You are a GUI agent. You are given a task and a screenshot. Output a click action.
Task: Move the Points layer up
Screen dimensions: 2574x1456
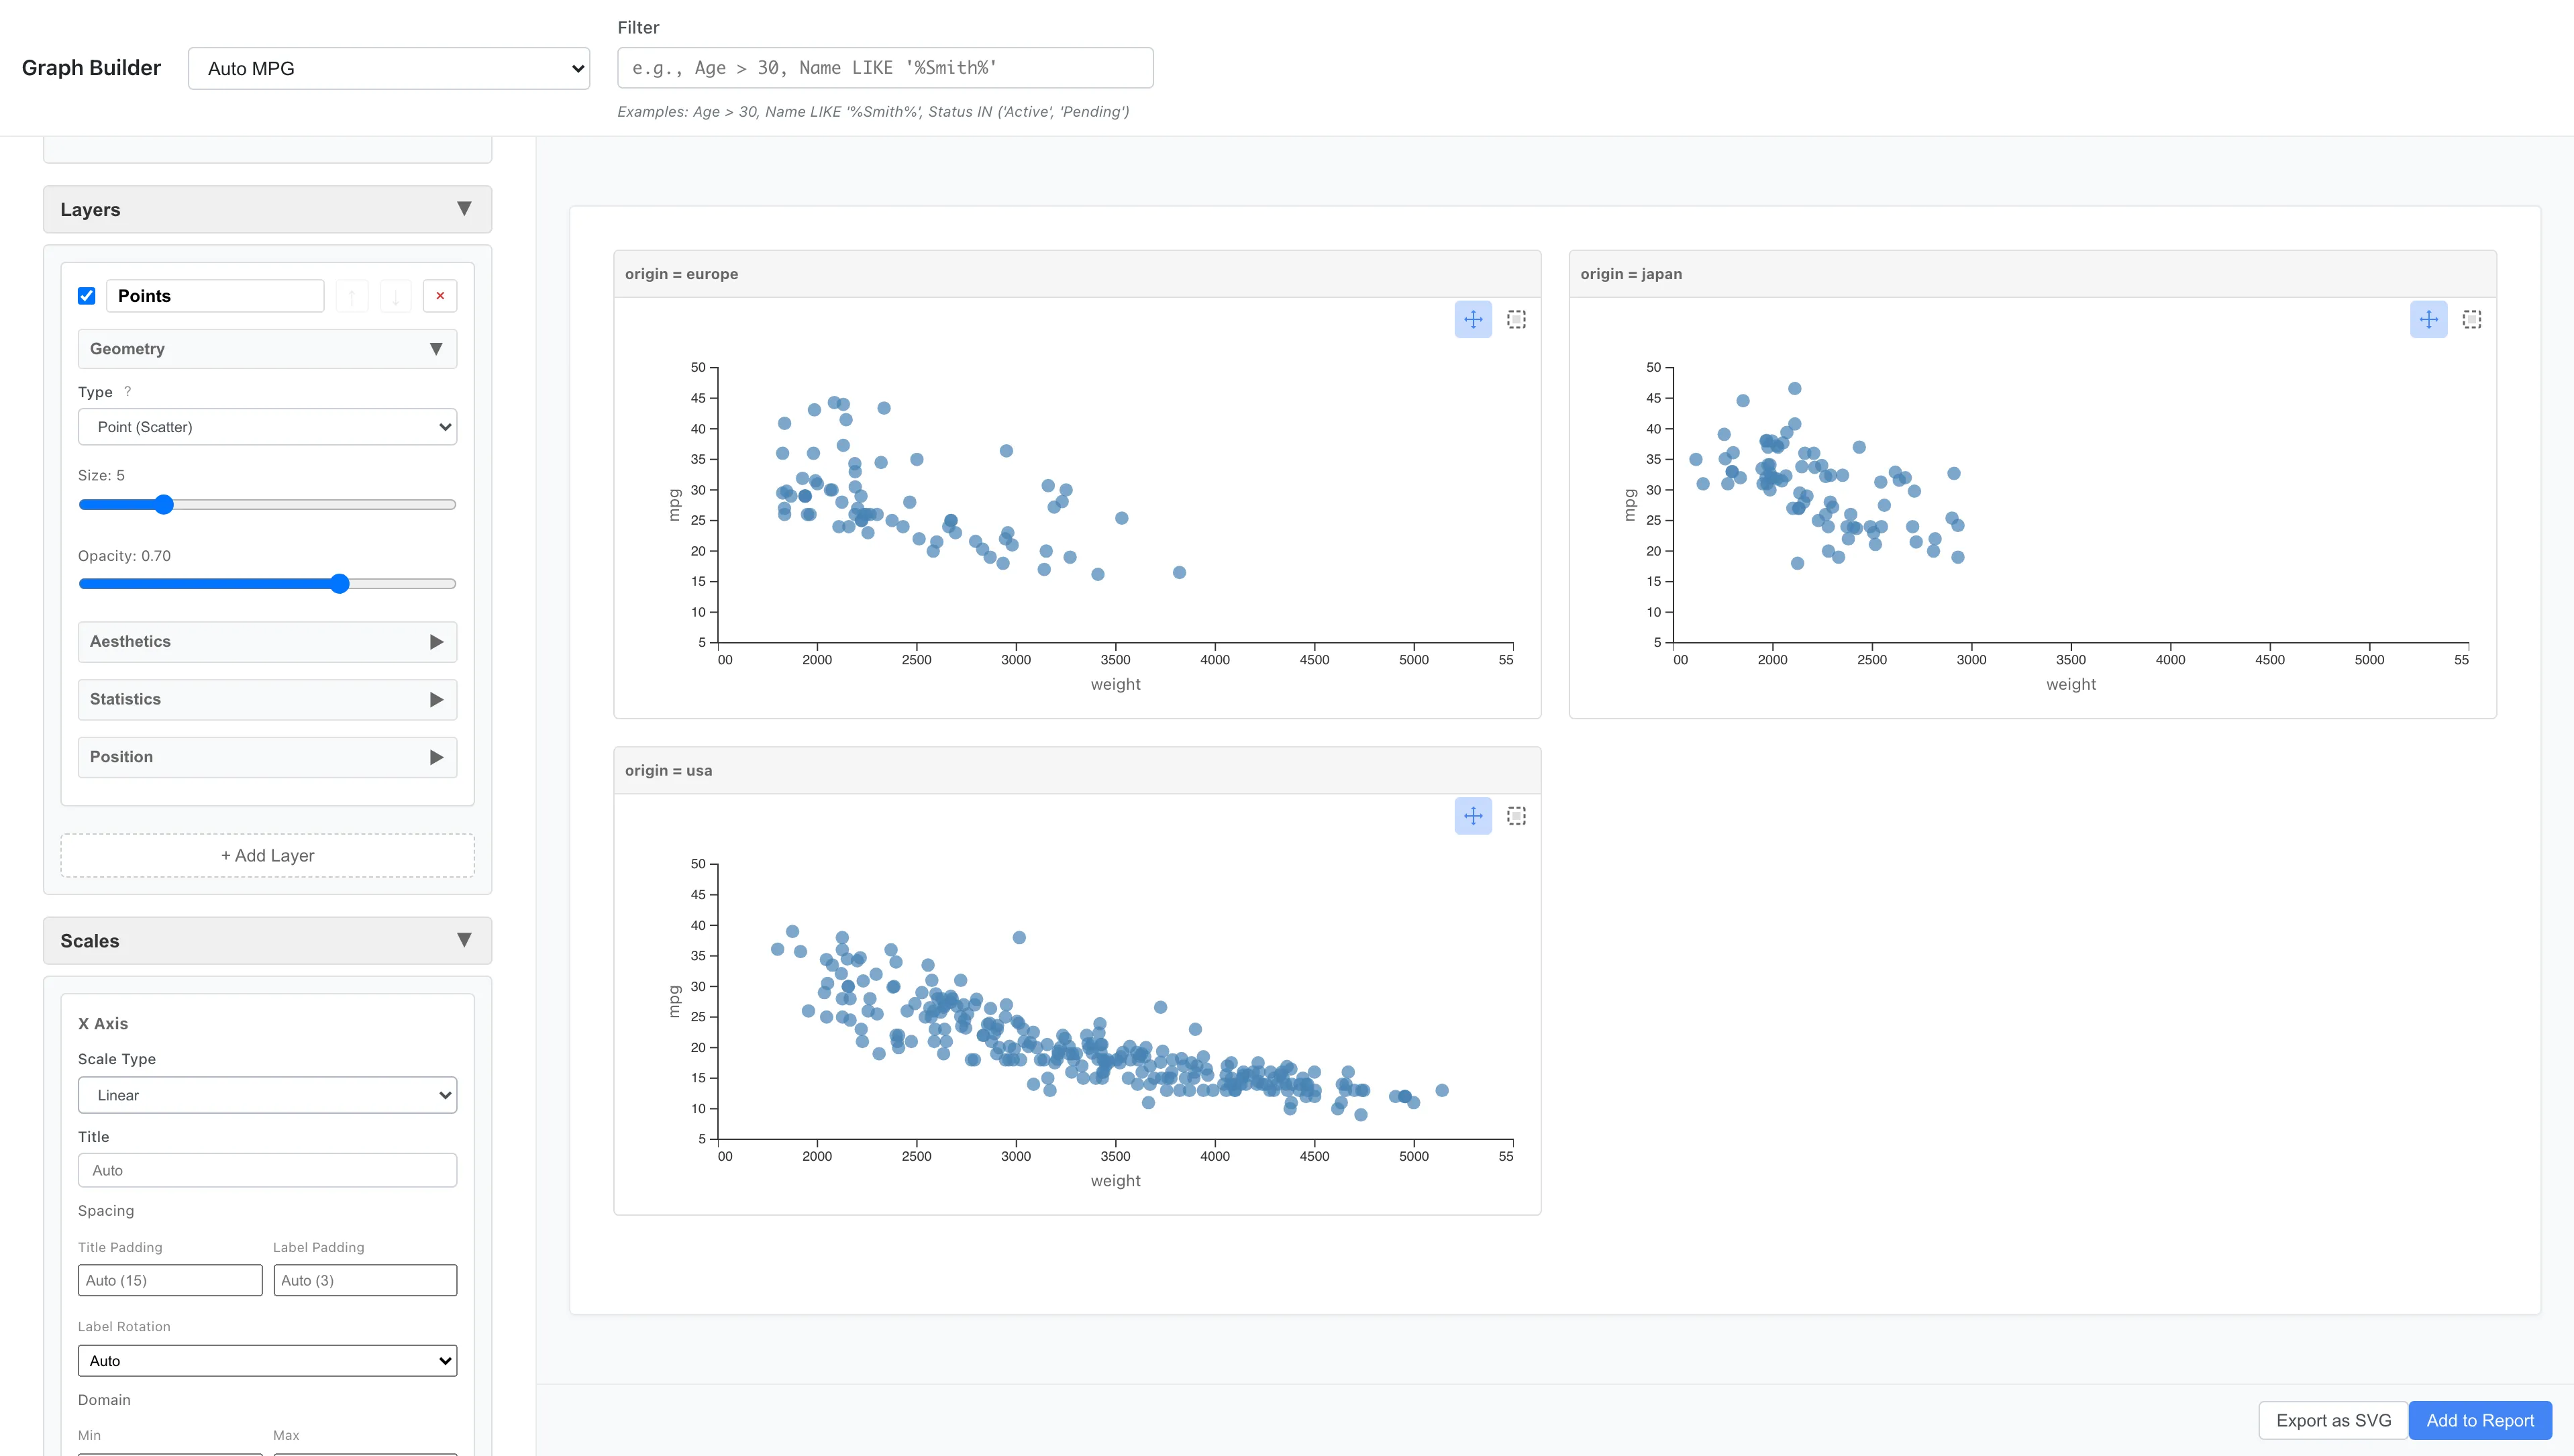click(x=352, y=295)
